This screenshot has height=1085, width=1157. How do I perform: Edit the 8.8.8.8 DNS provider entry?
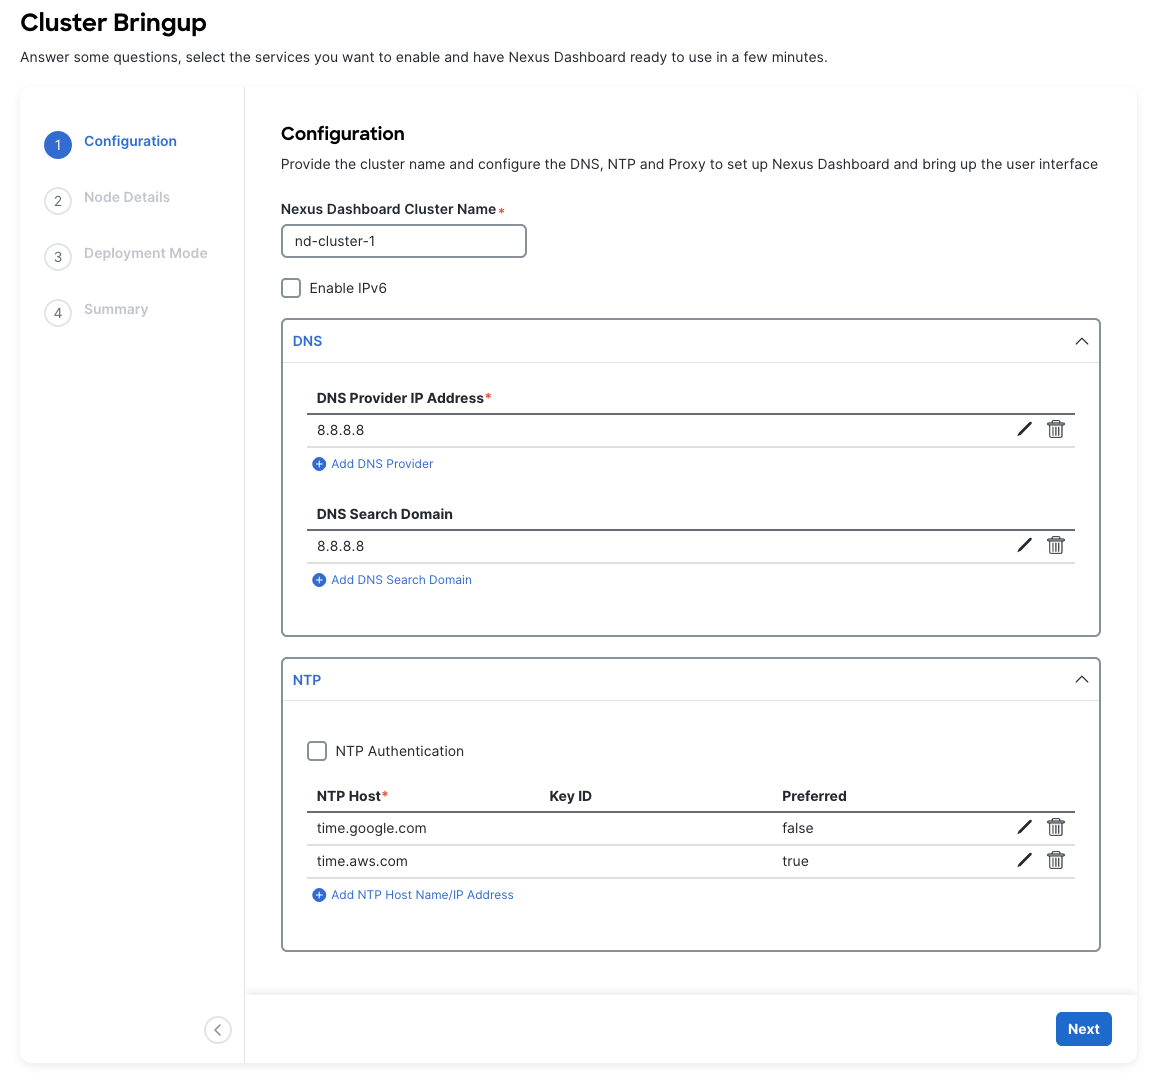pyautogui.click(x=1024, y=430)
